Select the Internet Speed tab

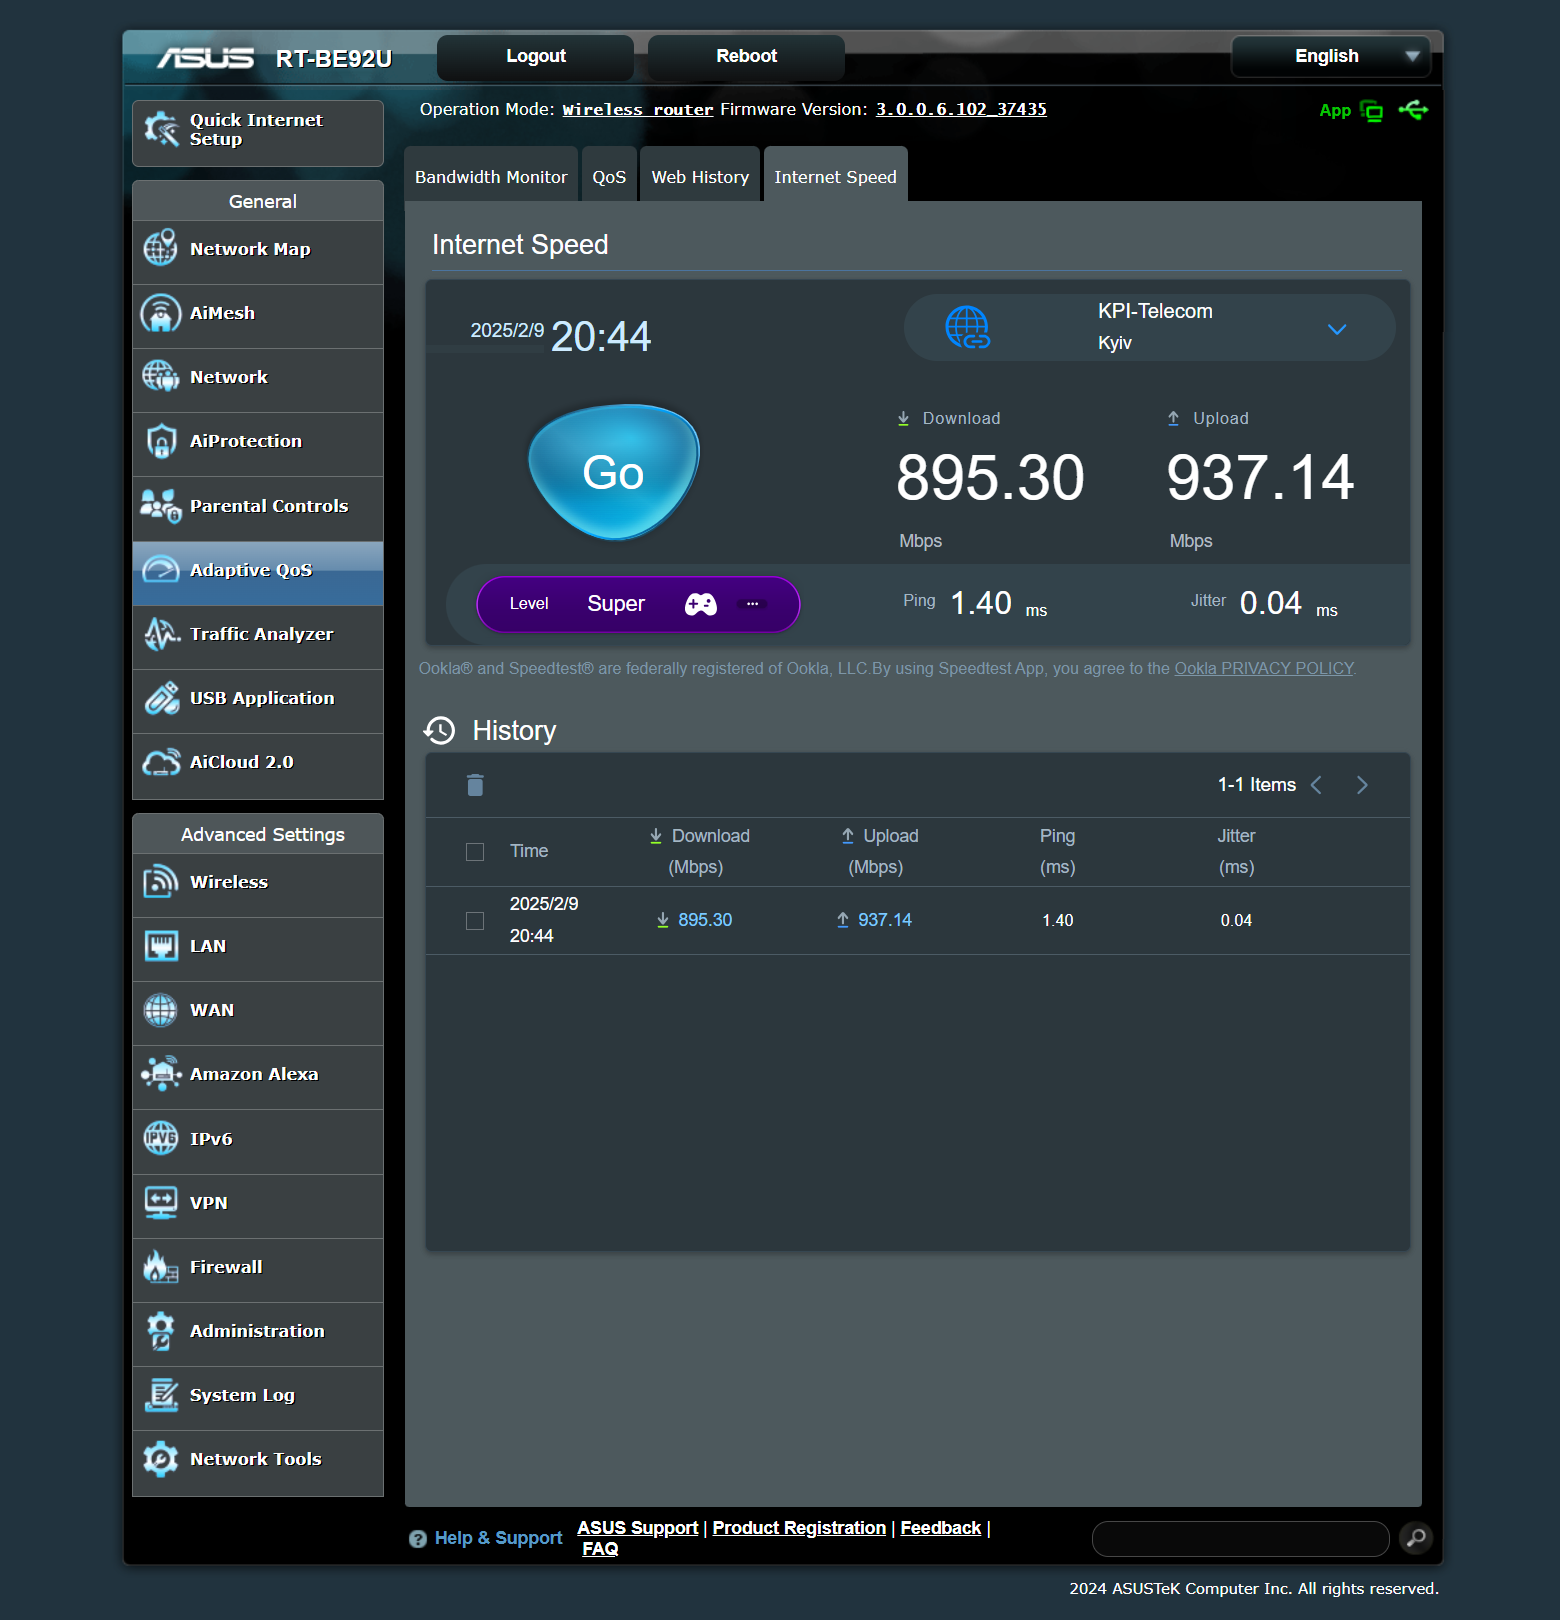[836, 175]
